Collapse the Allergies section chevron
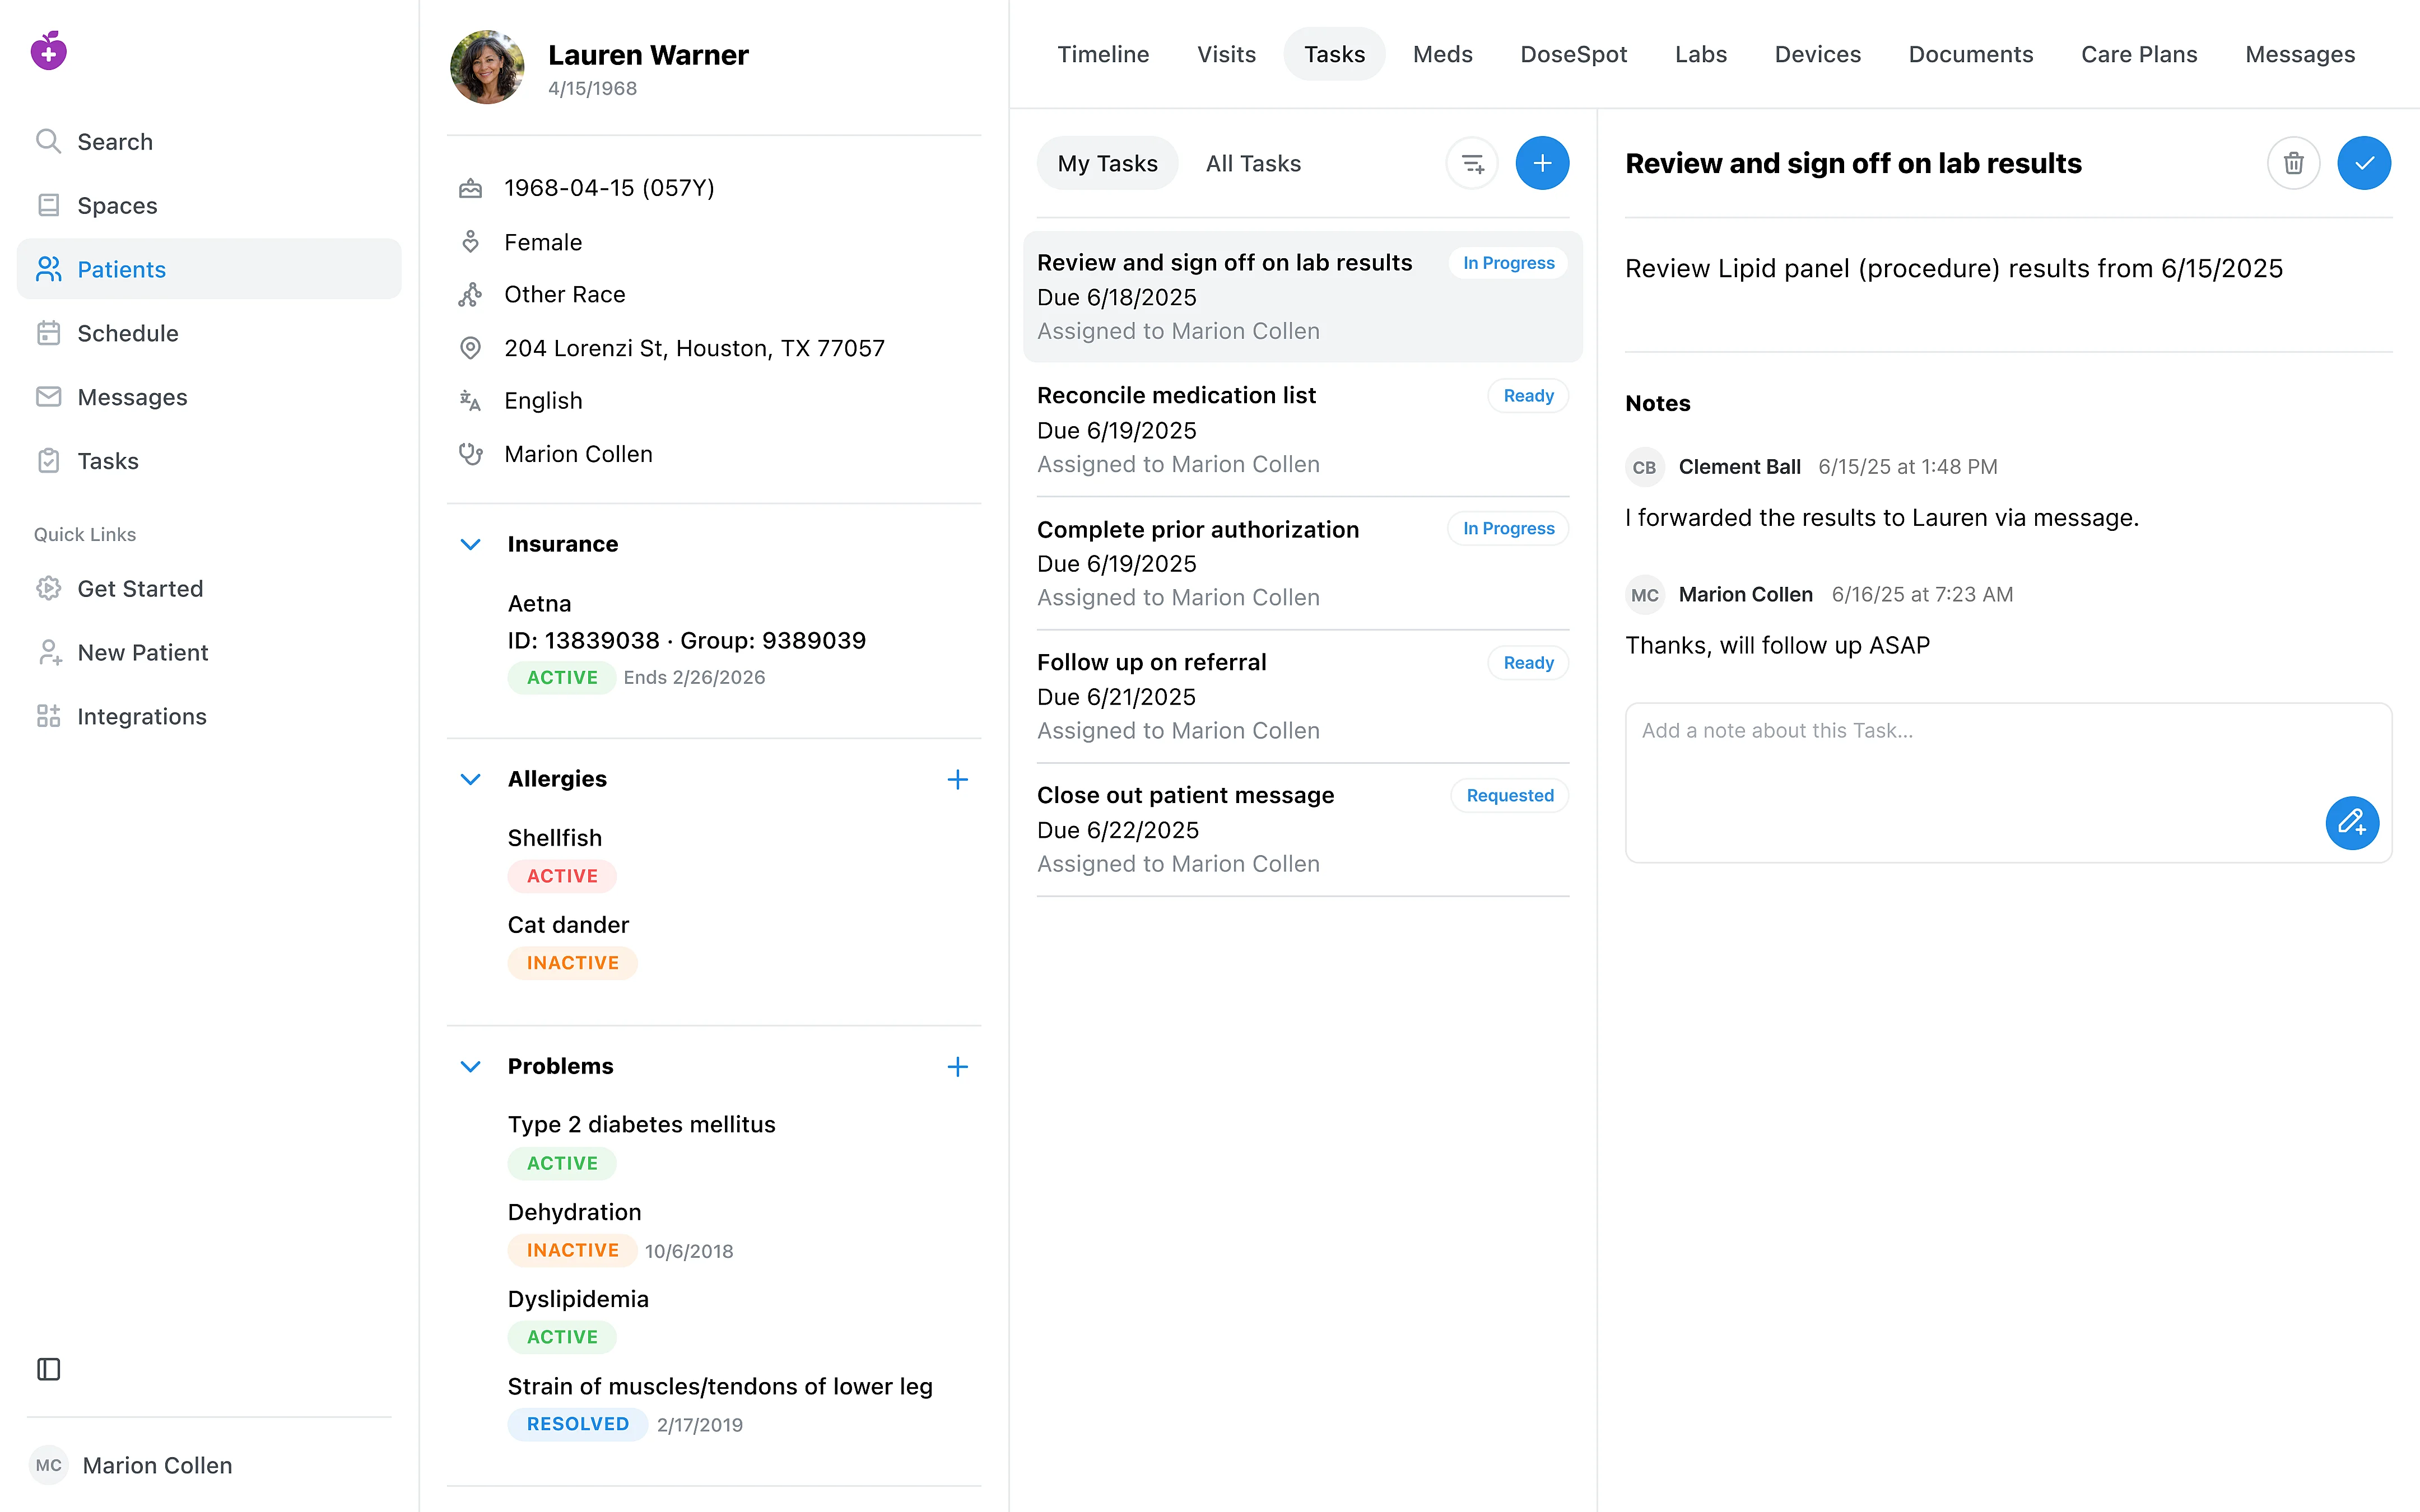Viewport: 2420px width, 1512px height. point(470,780)
